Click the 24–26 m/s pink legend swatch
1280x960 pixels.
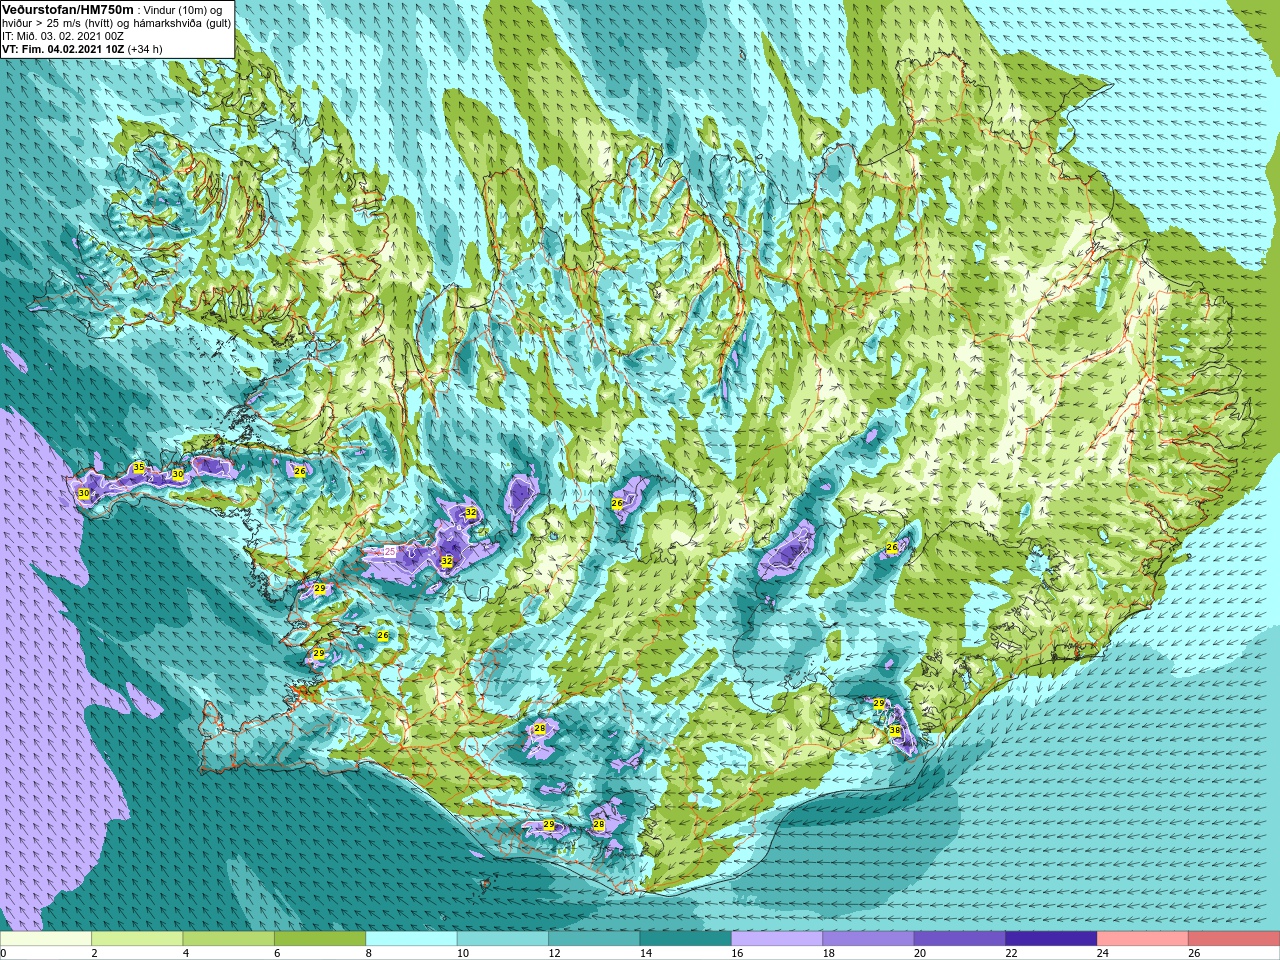coord(1143,939)
